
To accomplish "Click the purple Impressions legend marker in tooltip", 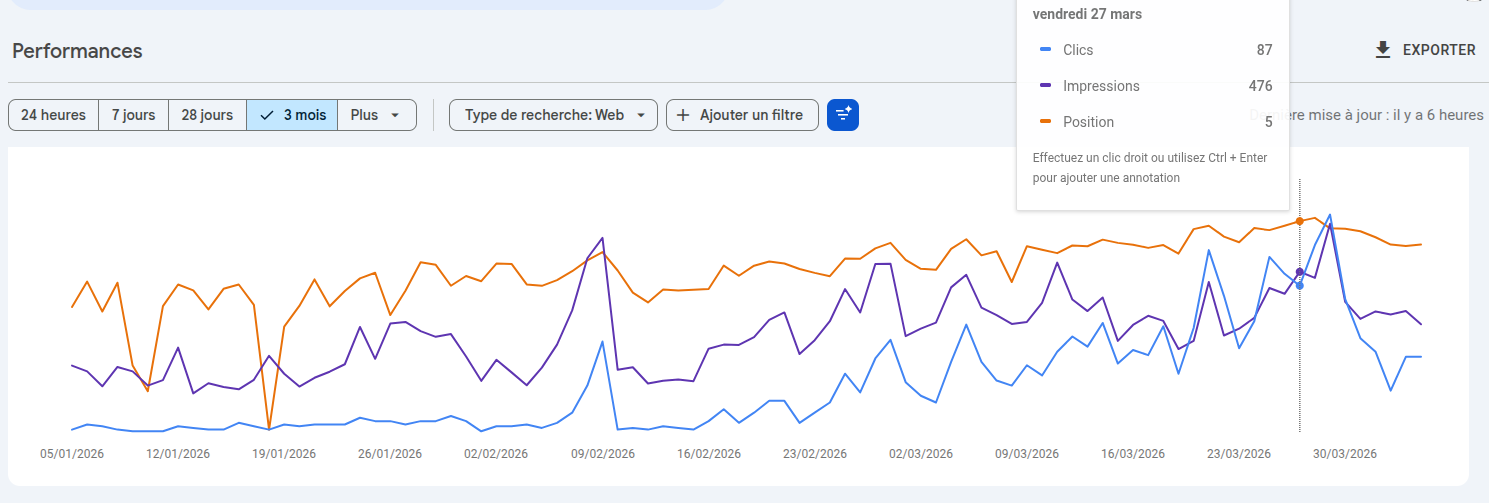I will pyautogui.click(x=1045, y=86).
